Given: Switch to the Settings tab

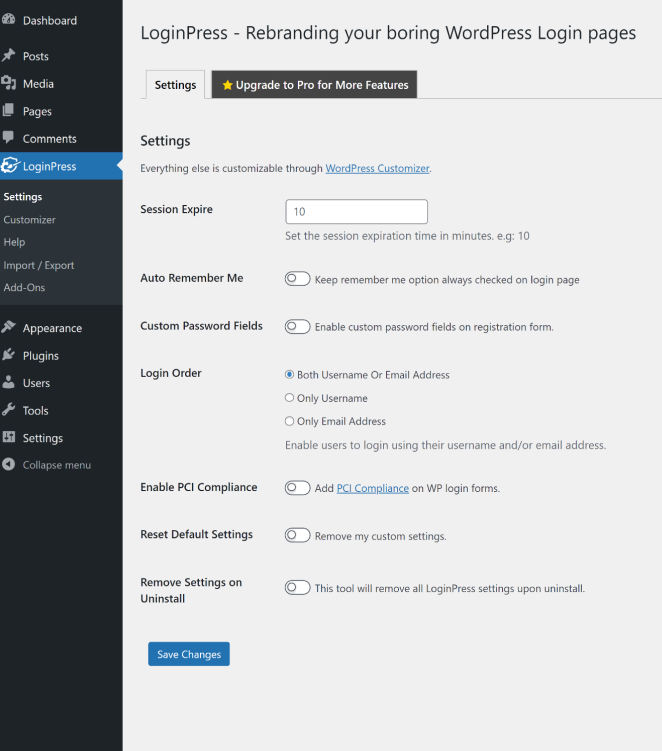Looking at the screenshot, I should point(175,85).
